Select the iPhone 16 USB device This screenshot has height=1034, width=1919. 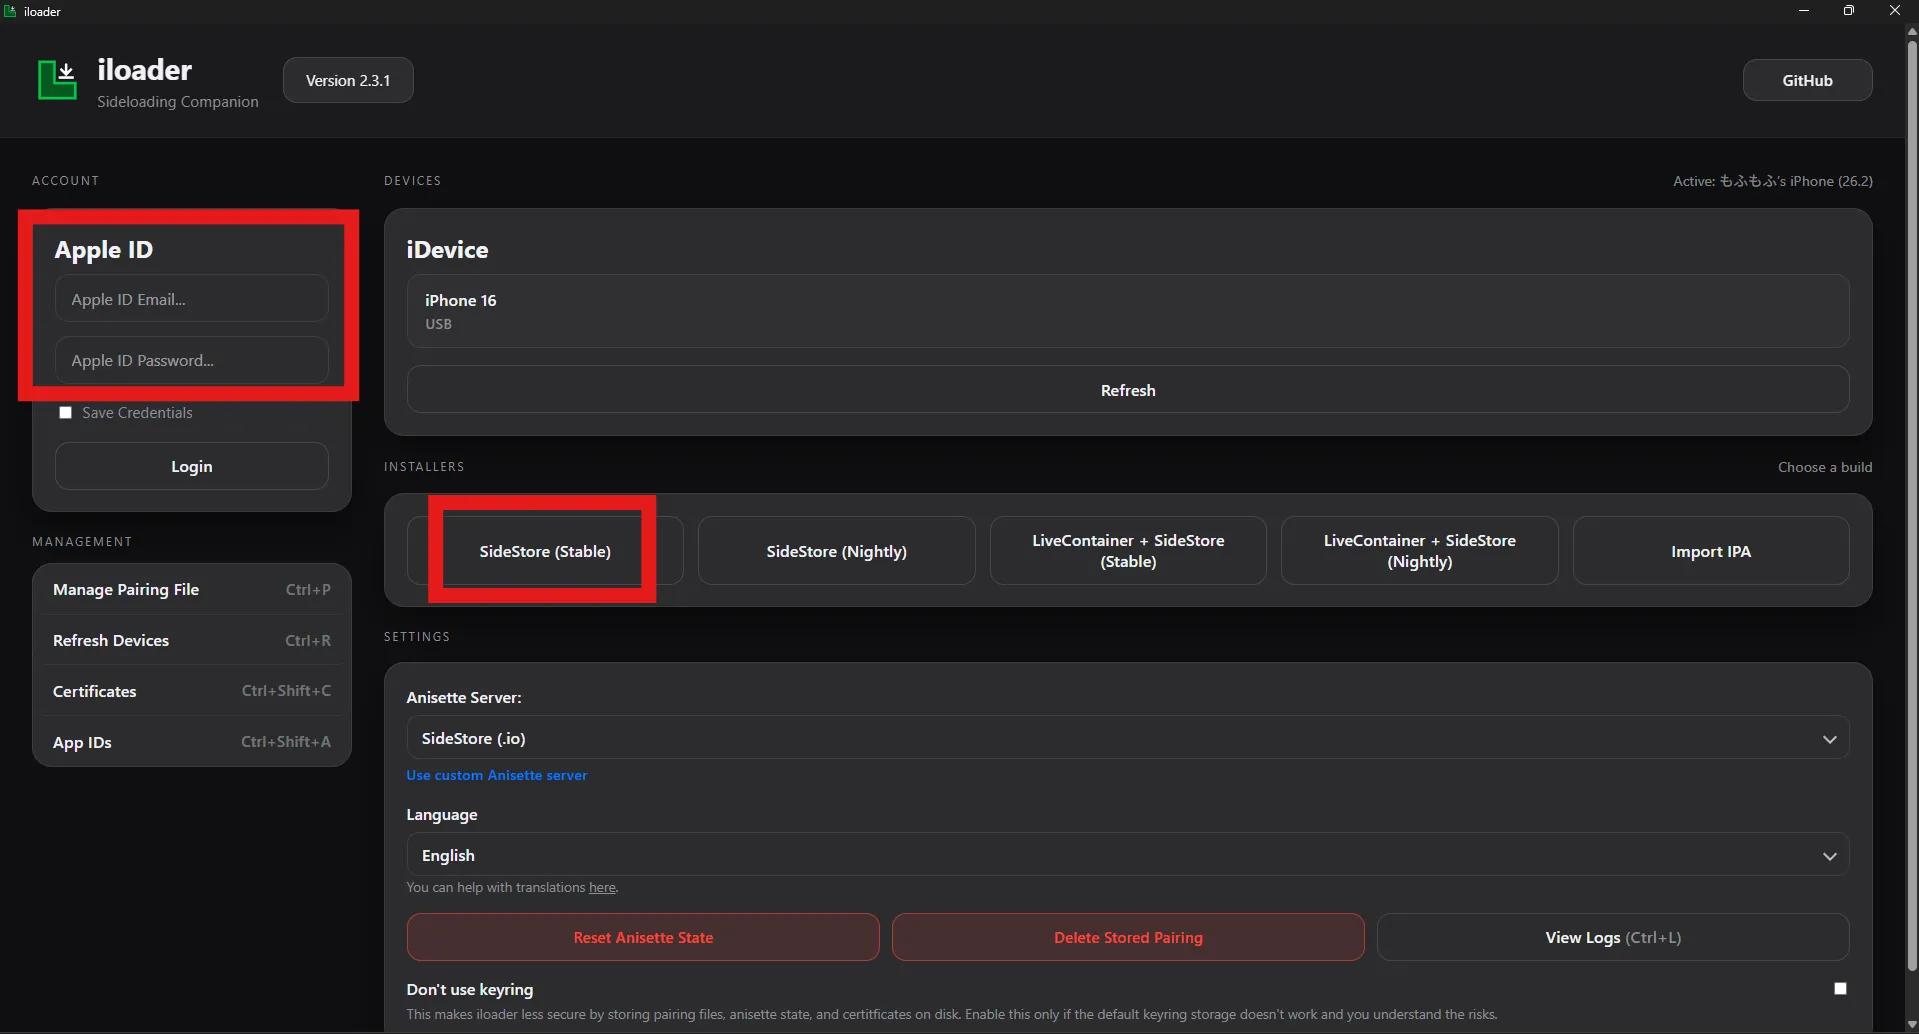(x=1128, y=311)
